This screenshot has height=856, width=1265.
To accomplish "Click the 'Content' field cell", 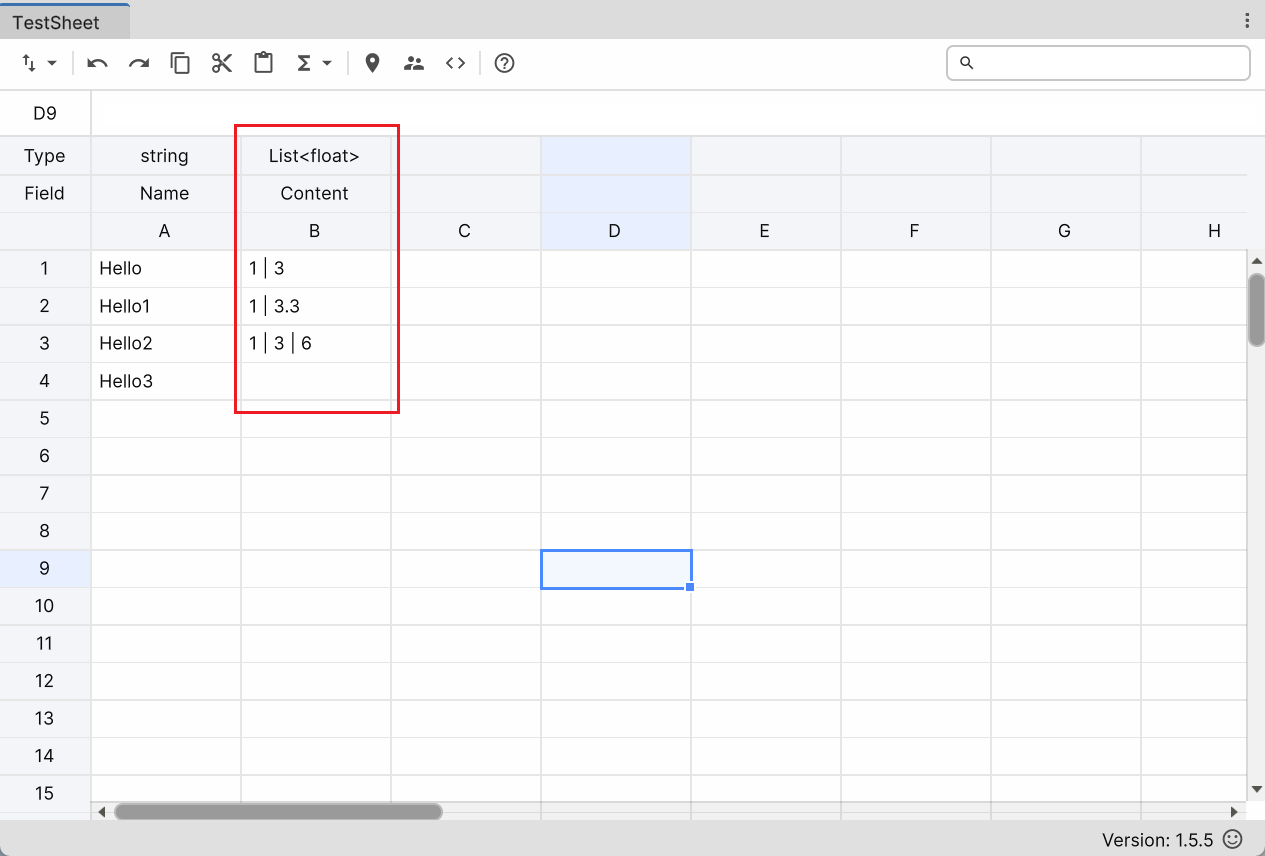I will click(315, 193).
